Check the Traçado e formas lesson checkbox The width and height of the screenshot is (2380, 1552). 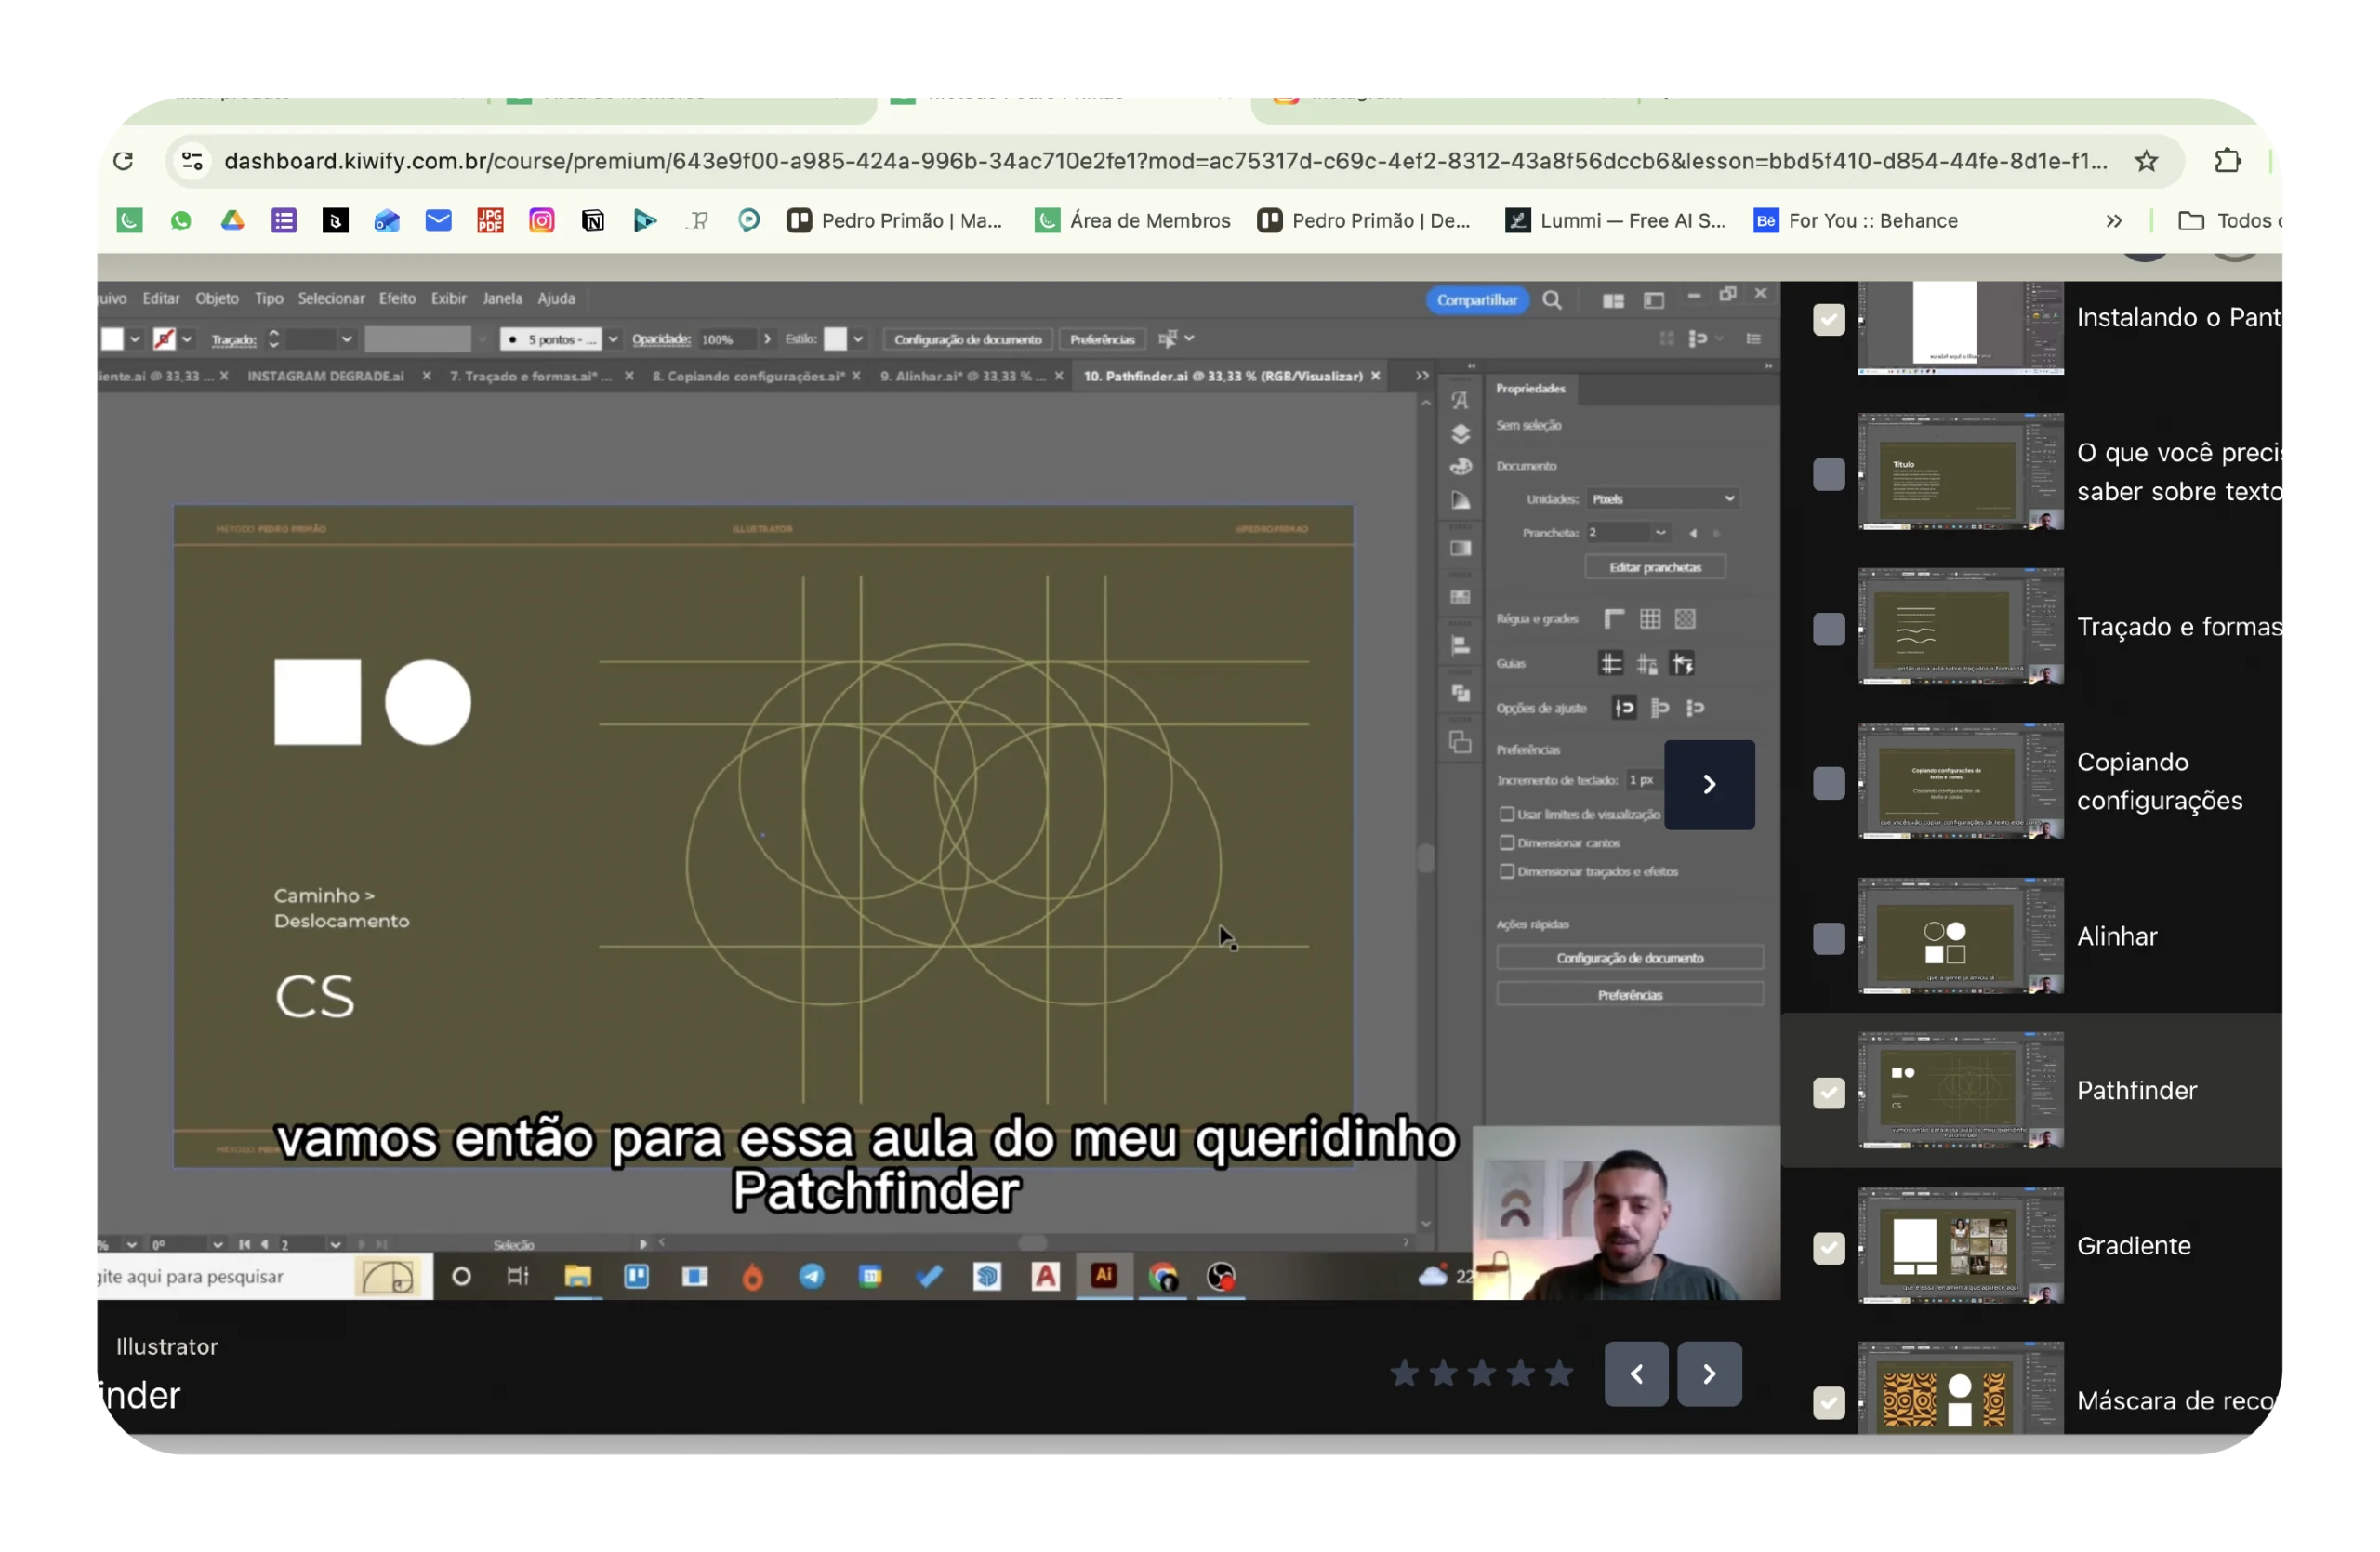(1829, 629)
